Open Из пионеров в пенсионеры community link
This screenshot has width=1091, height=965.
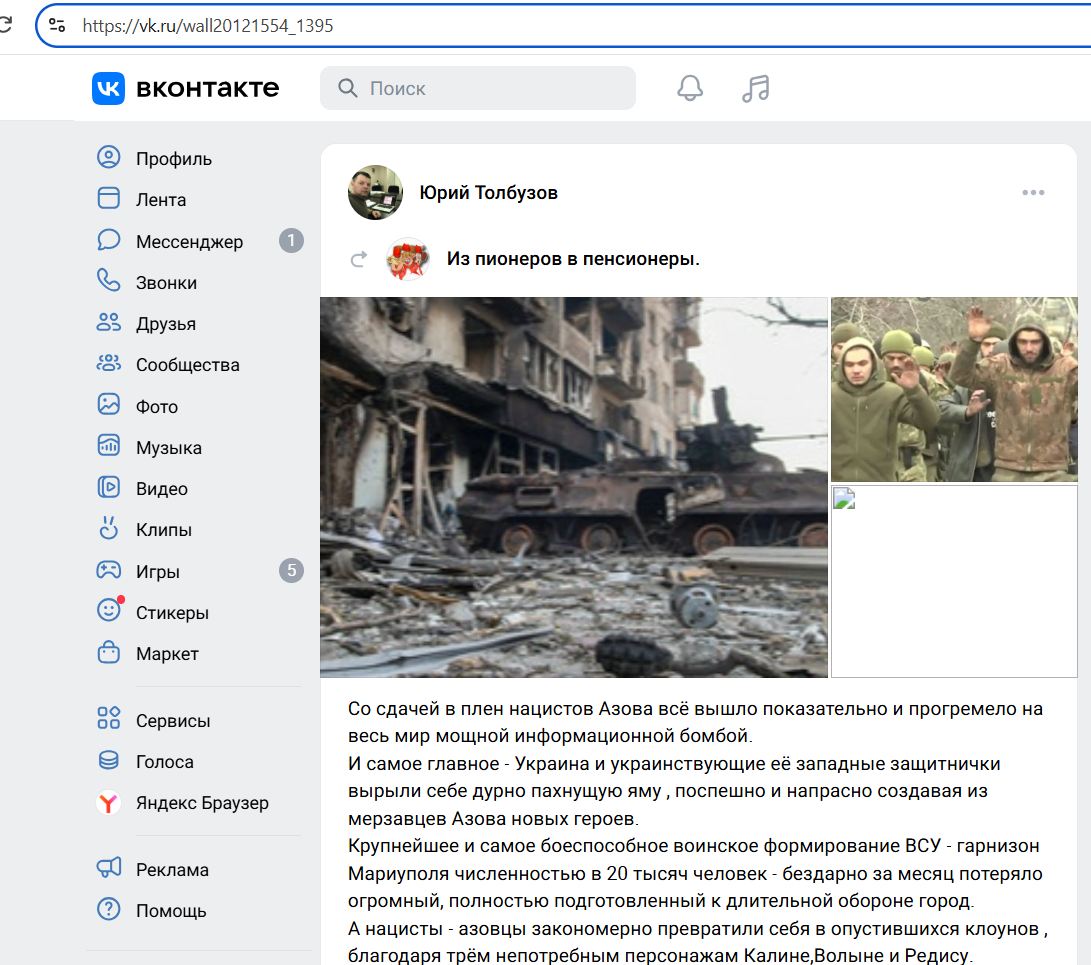point(573,259)
